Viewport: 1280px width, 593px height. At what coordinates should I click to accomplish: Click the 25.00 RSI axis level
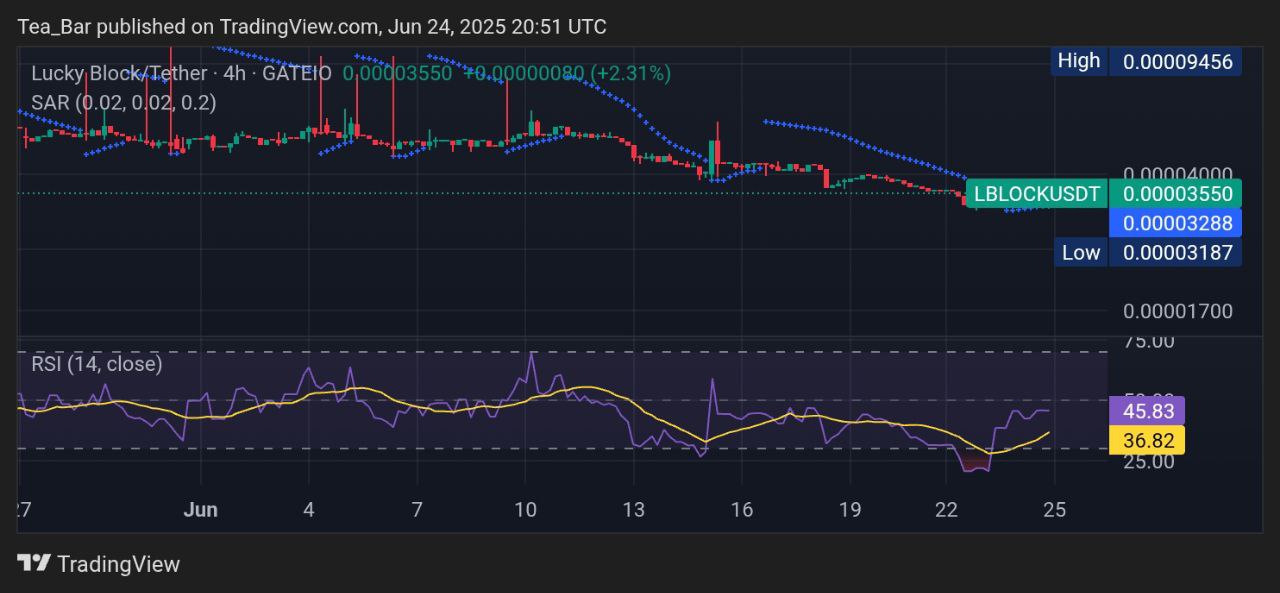point(1149,462)
